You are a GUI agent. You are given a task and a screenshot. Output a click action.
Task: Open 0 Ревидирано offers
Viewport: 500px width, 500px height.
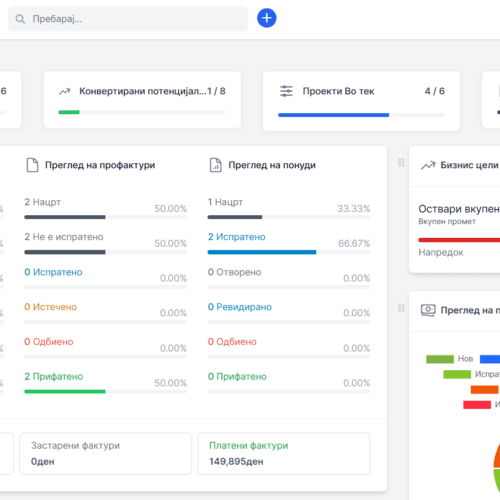(240, 307)
